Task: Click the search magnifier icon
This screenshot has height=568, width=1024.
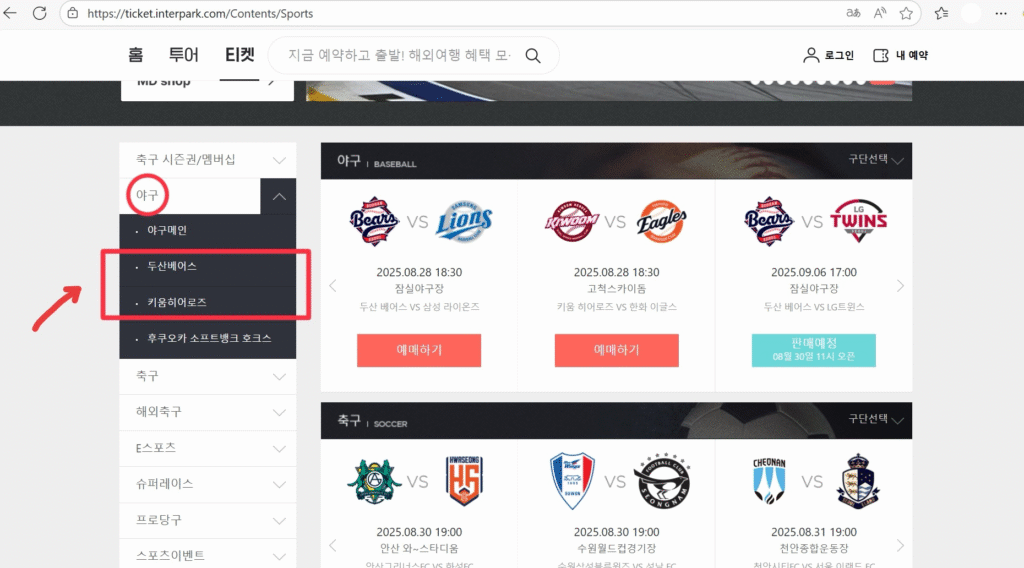Action: pyautogui.click(x=533, y=55)
